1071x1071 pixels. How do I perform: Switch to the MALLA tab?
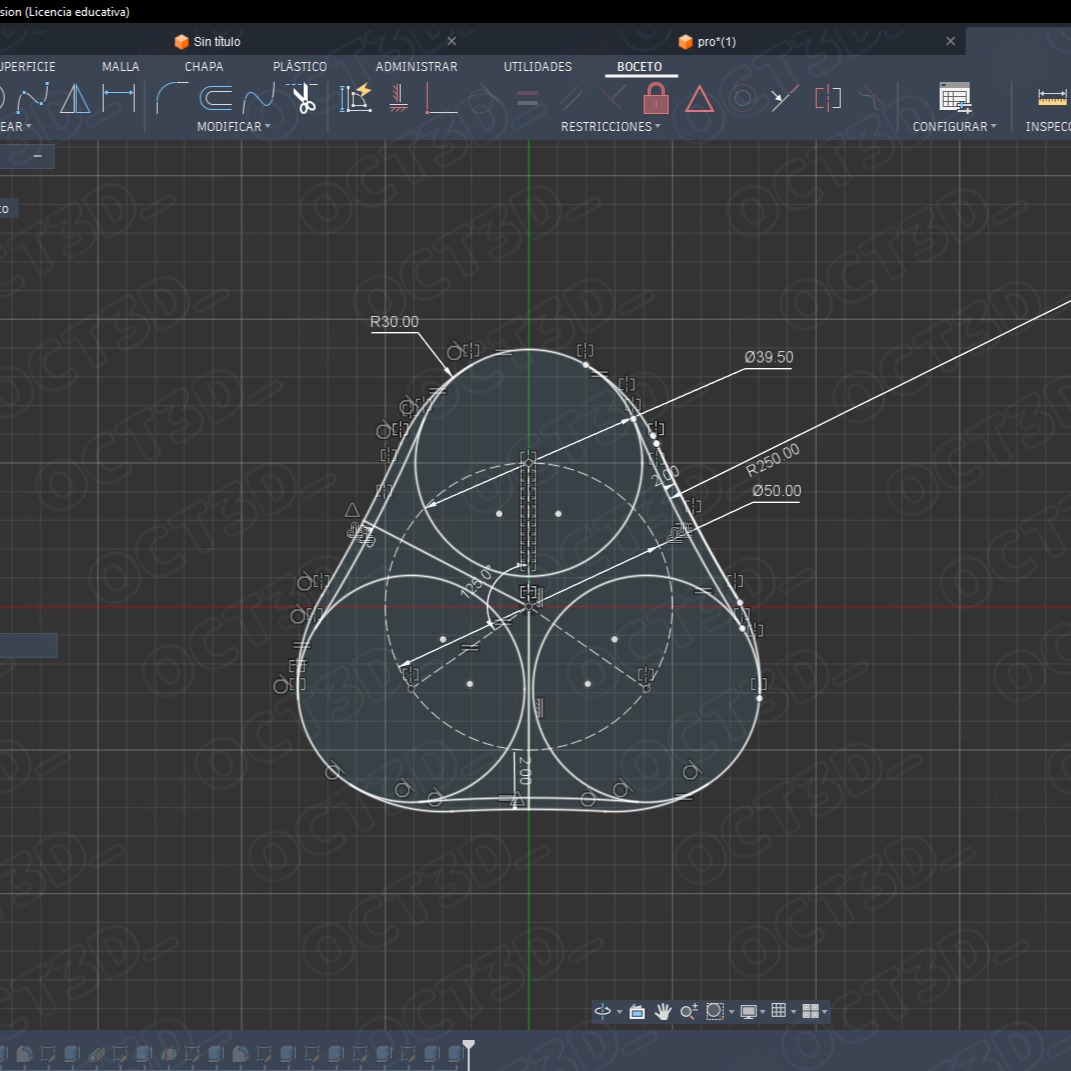coord(120,66)
